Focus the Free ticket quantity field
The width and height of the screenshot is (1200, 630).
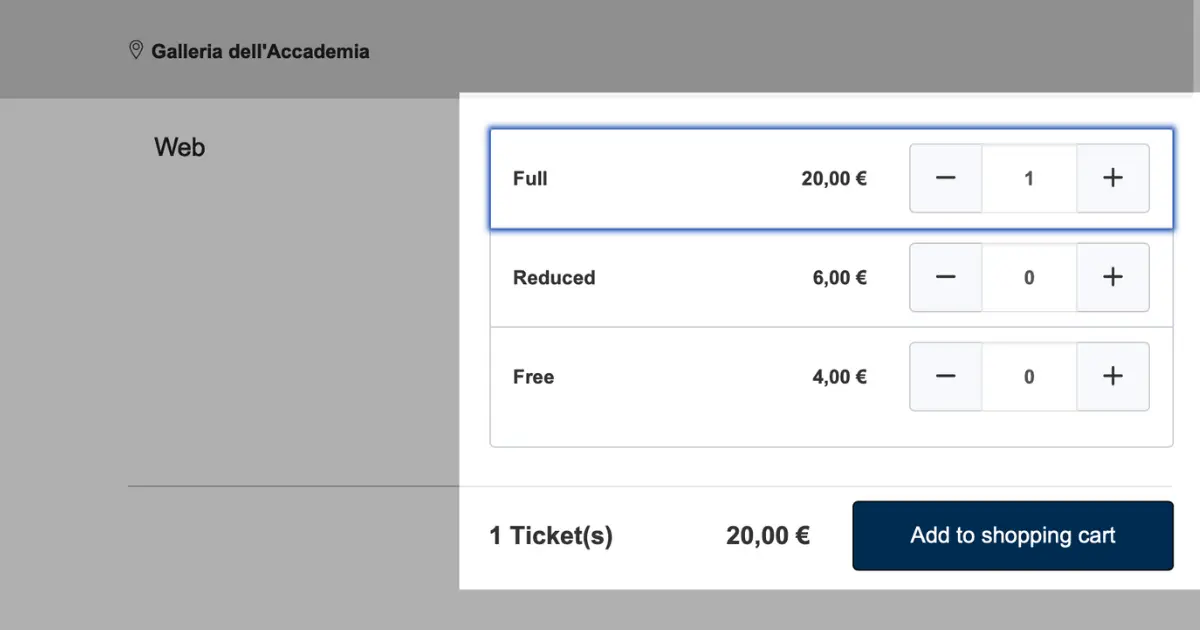tap(1029, 377)
